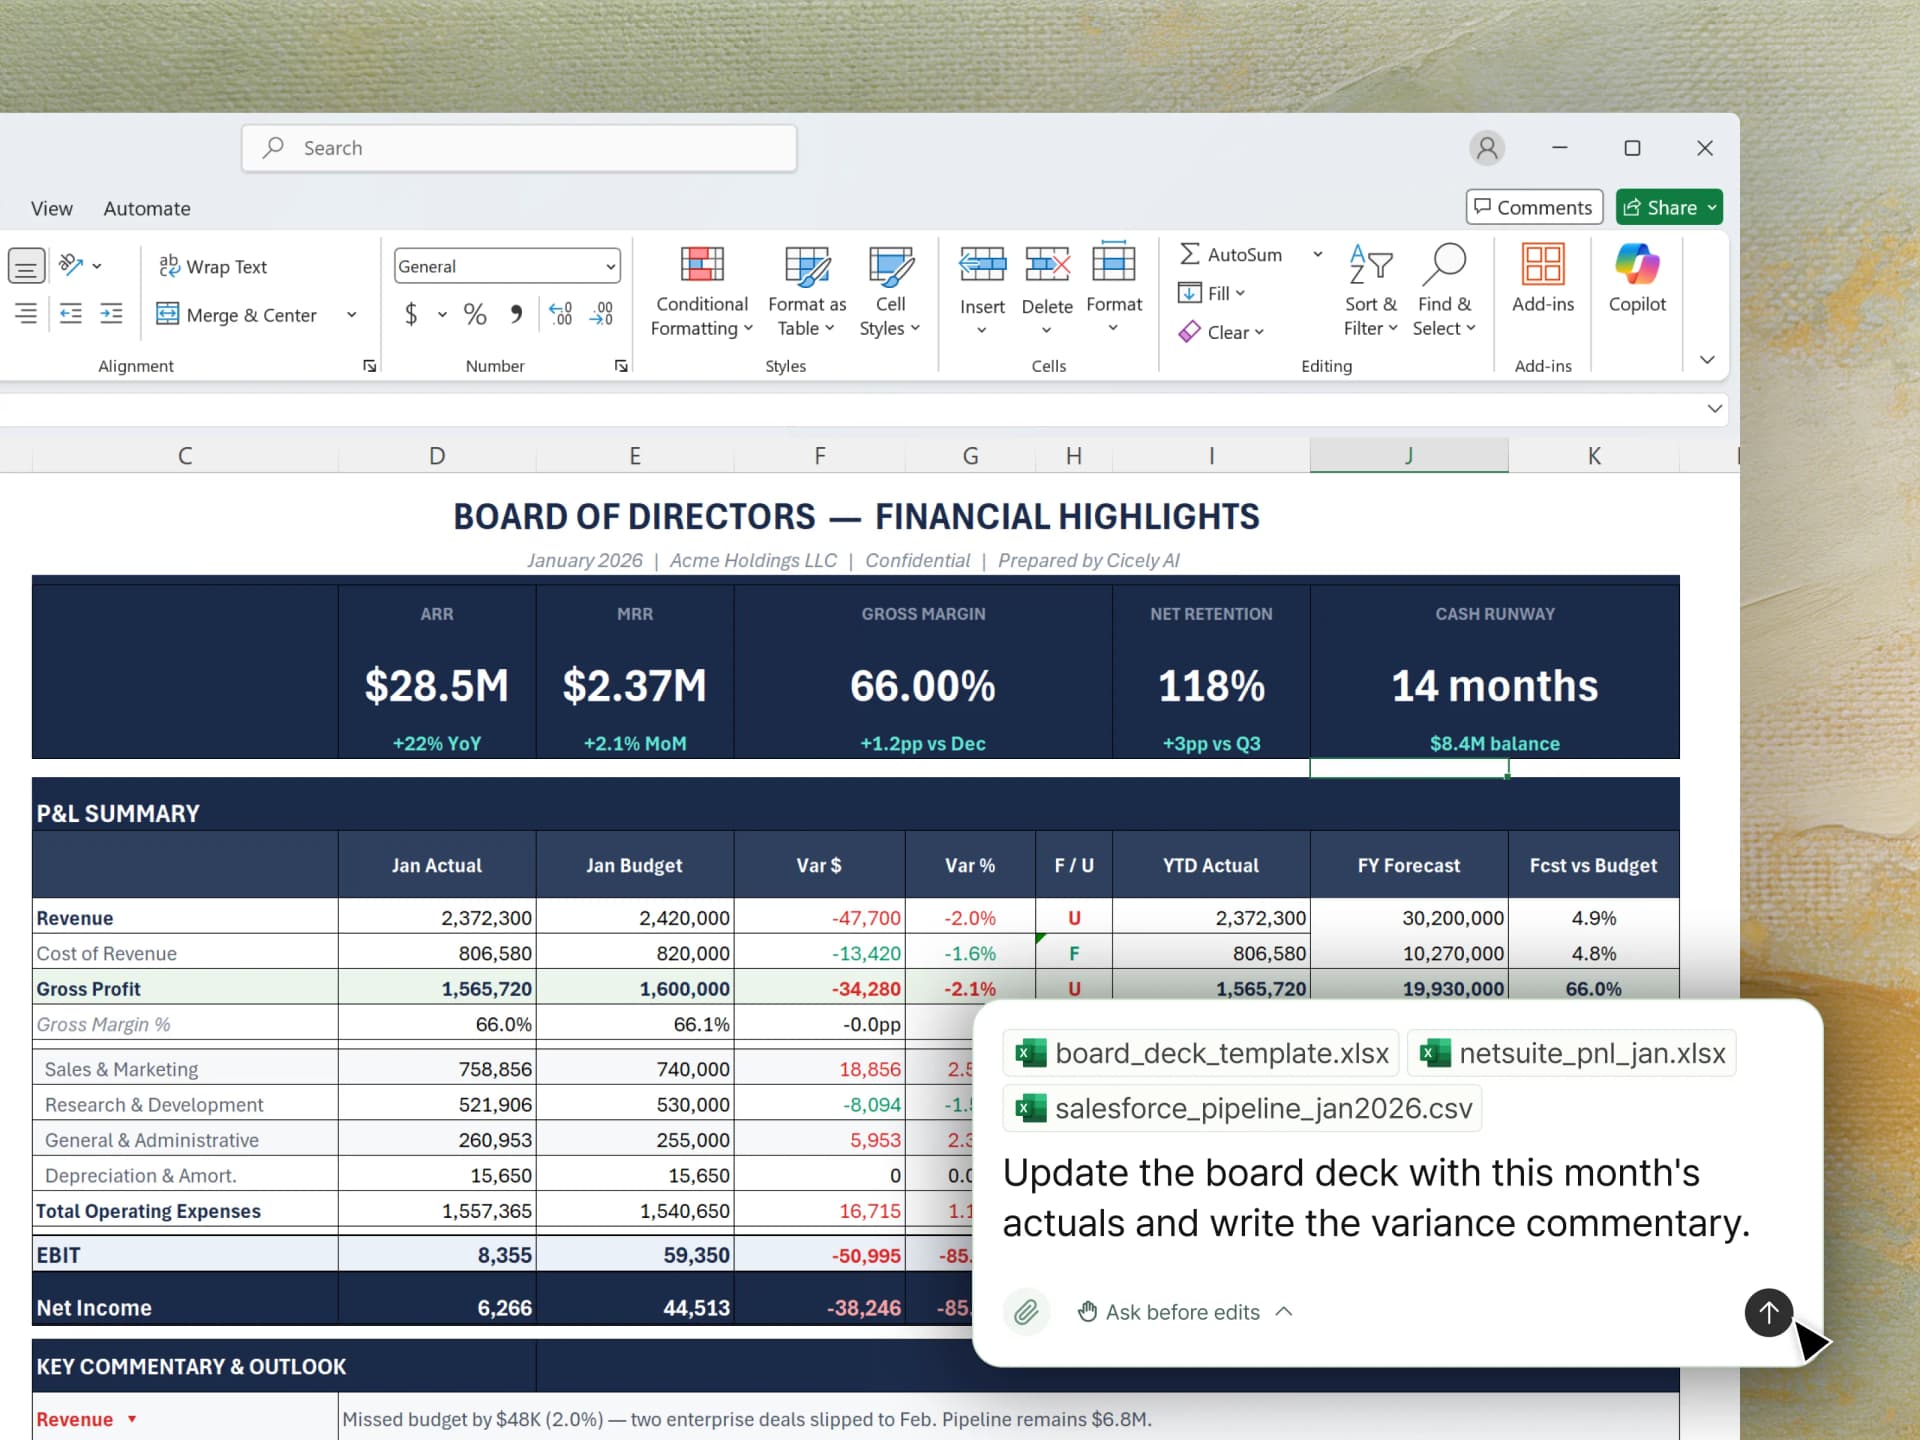Viewport: 1920px width, 1440px height.
Task: Click the attach file paperclip icon
Action: 1026,1312
